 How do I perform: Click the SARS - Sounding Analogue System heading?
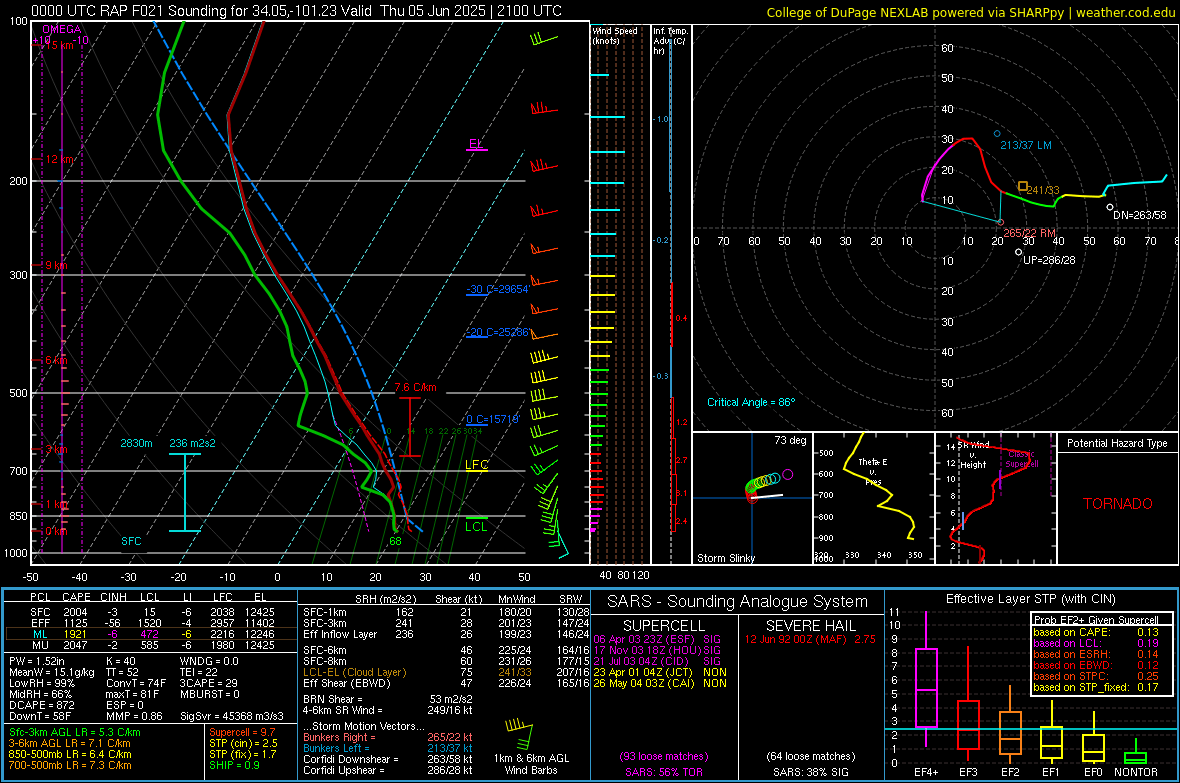point(737,602)
